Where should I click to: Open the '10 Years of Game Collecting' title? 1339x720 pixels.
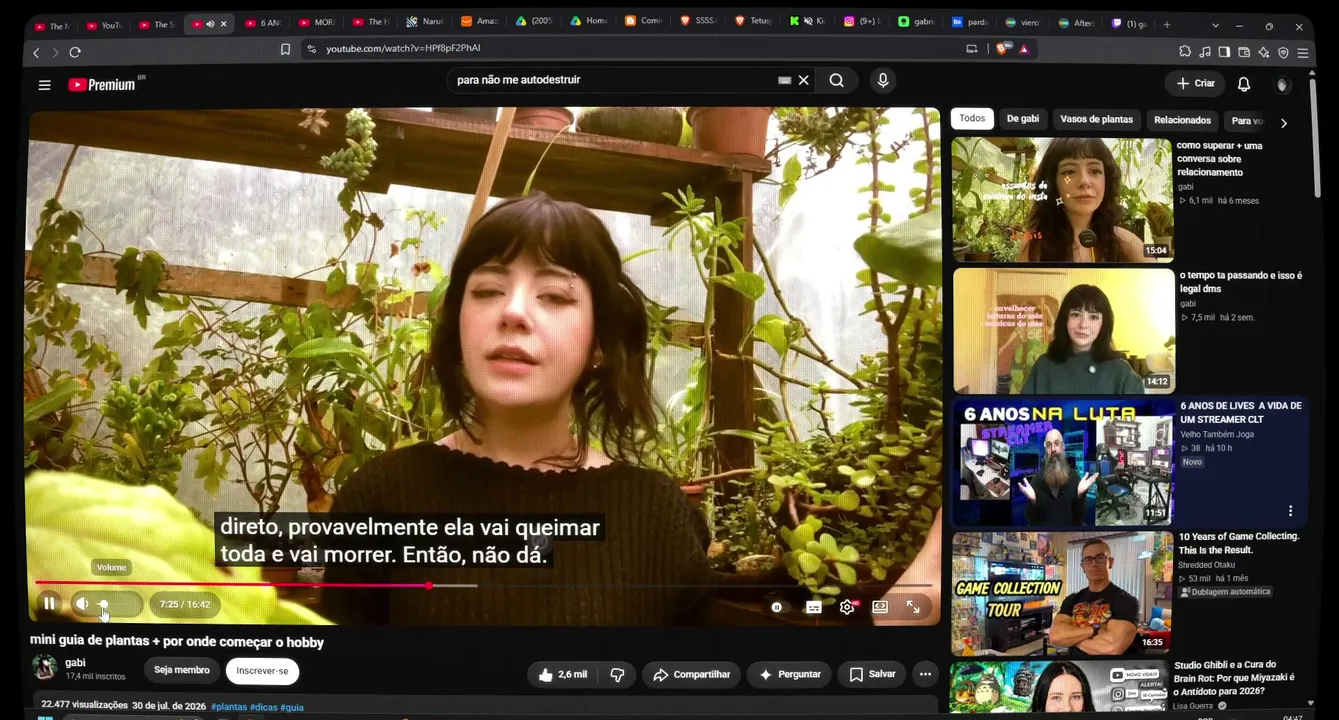point(1239,543)
